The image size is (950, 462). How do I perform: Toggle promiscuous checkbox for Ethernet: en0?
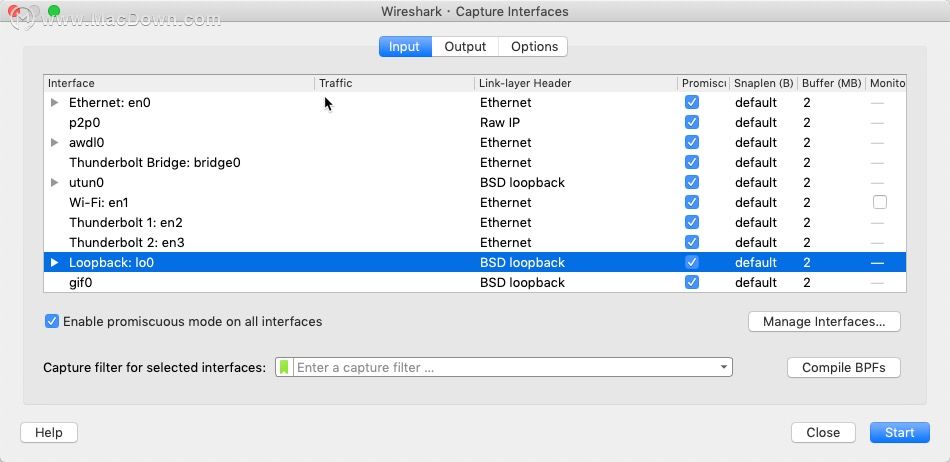[692, 102]
